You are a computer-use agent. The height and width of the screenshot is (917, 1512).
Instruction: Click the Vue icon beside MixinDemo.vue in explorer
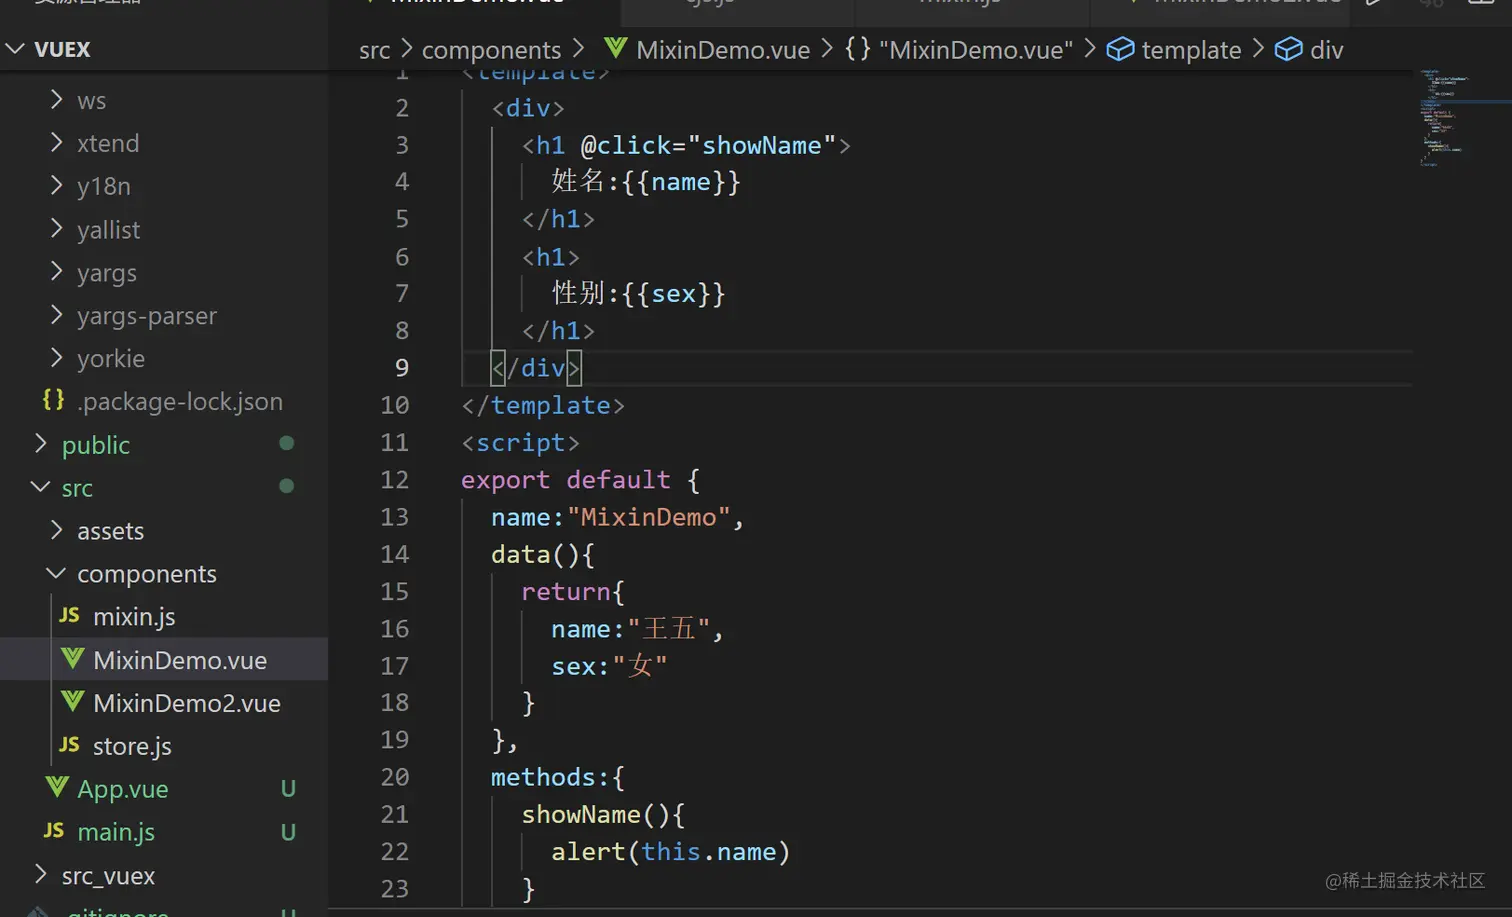(72, 658)
